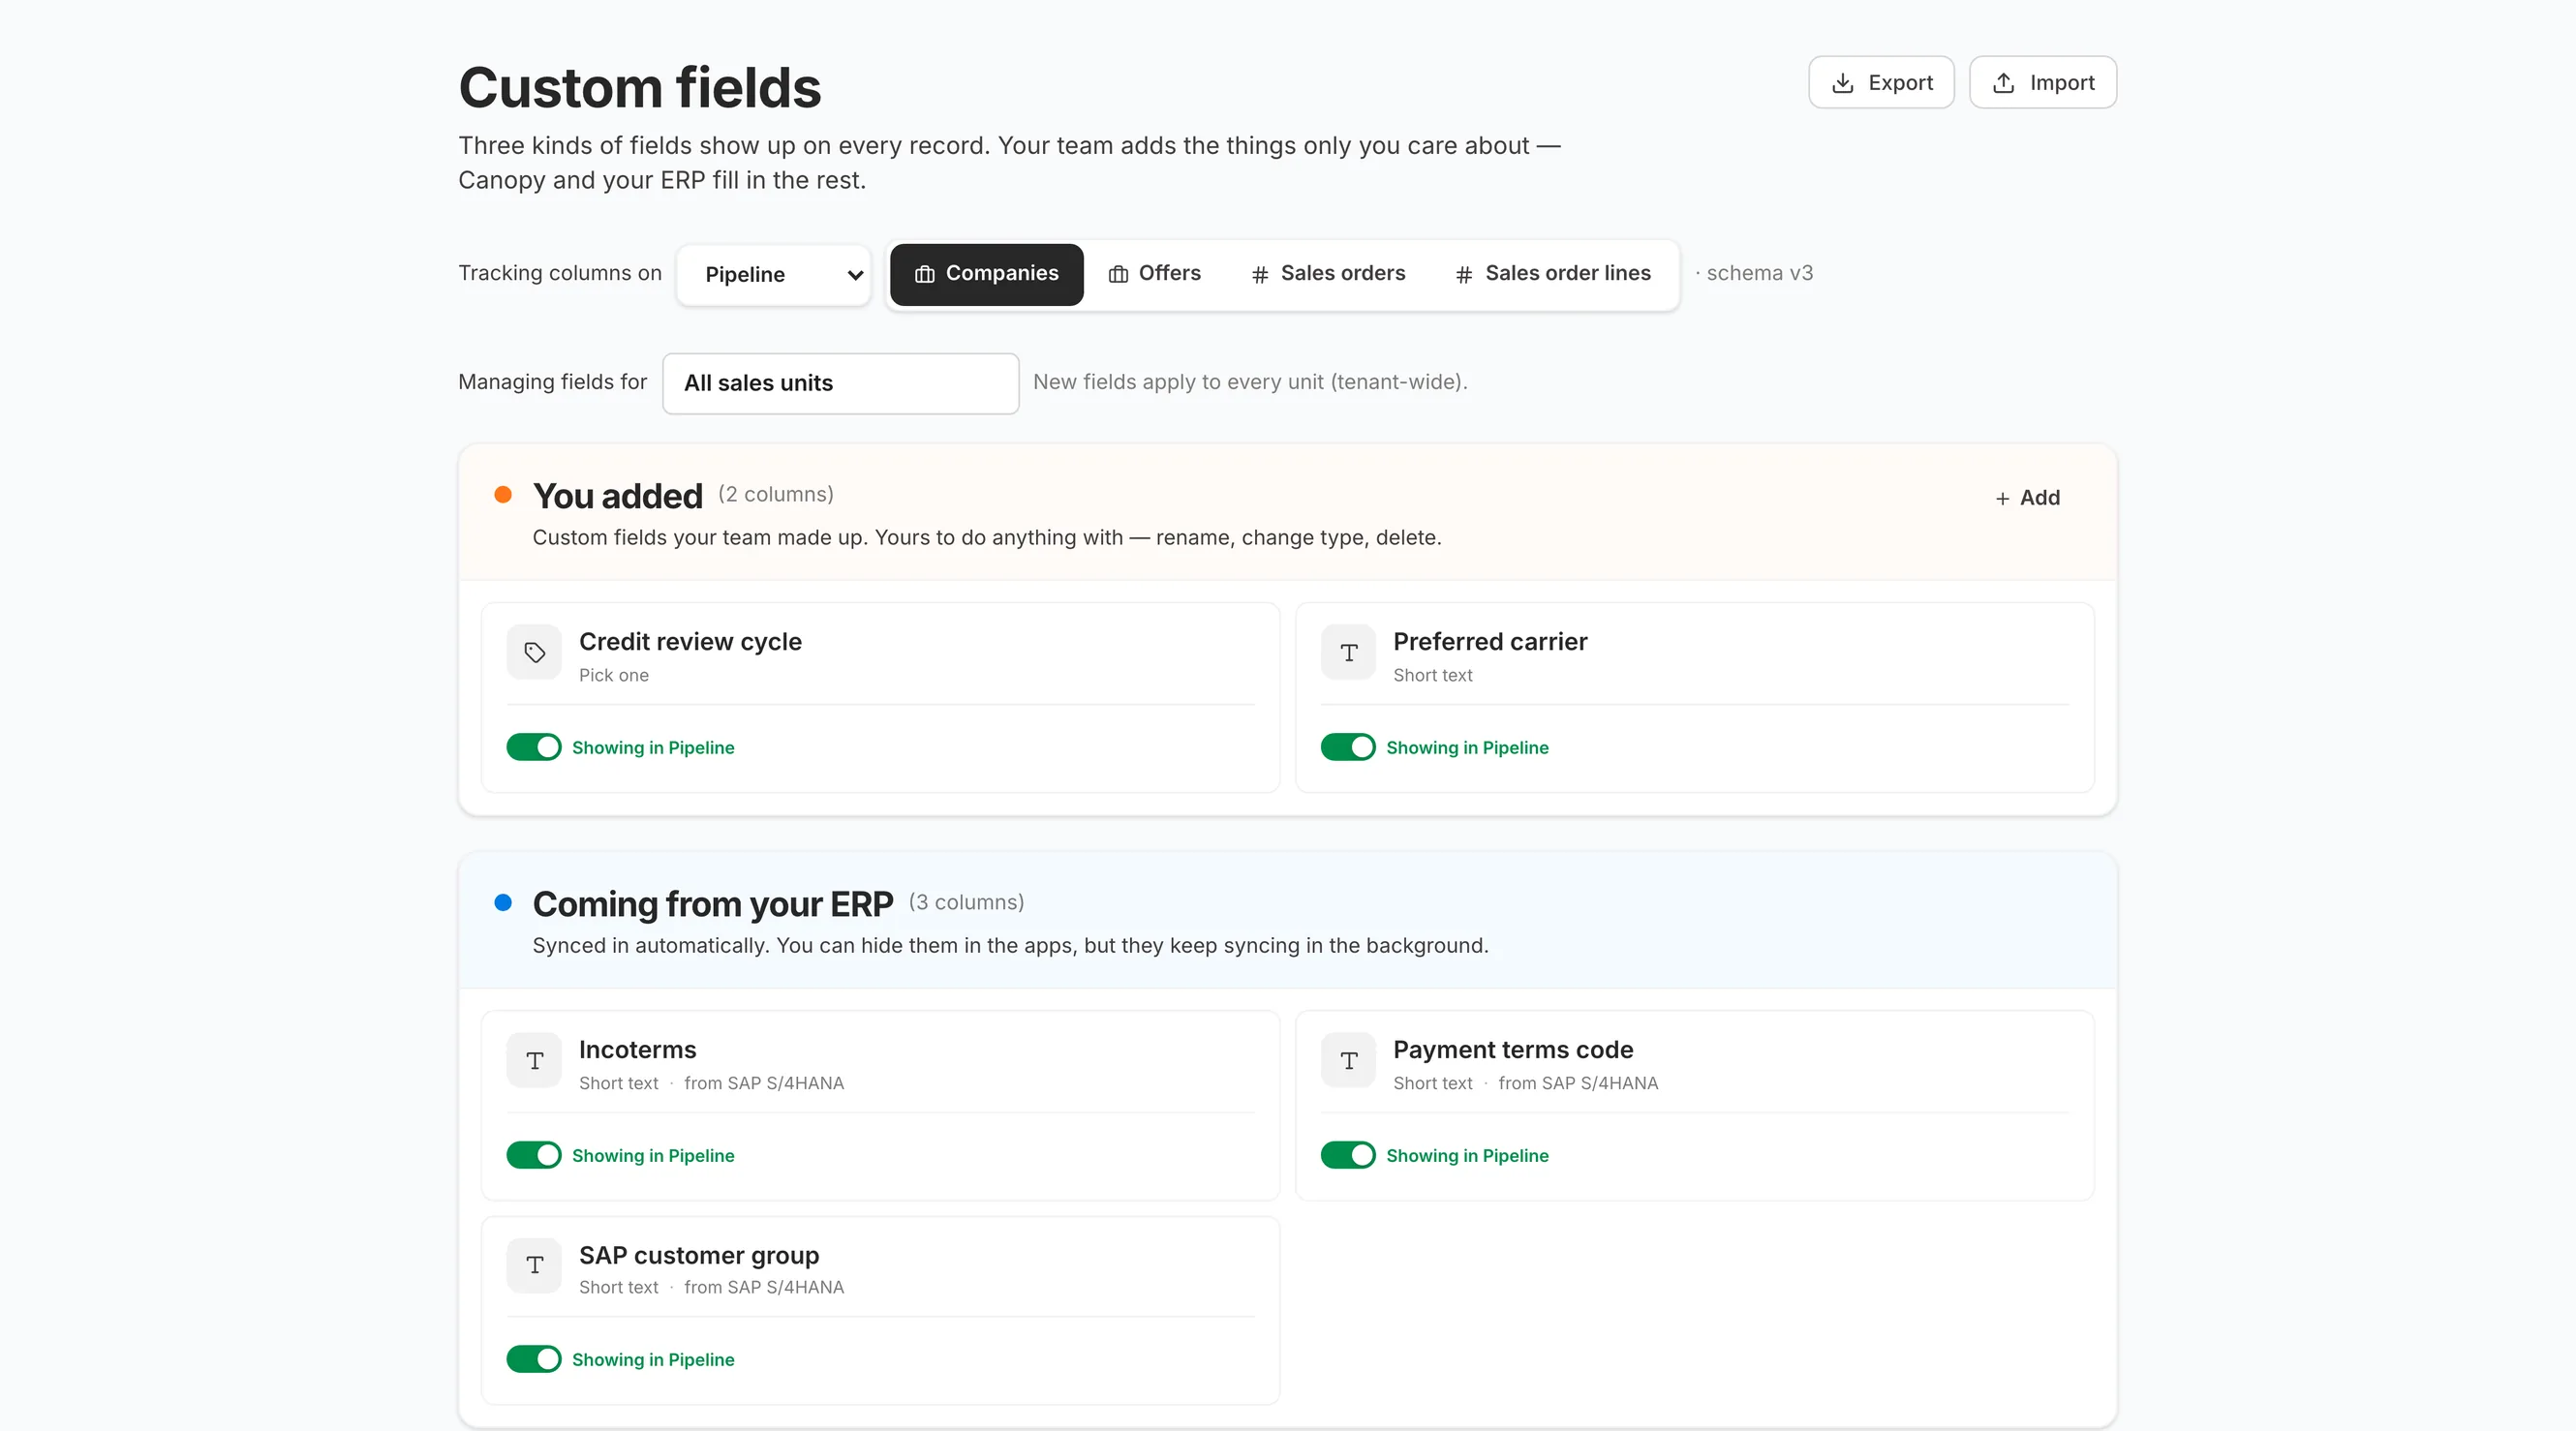Click the Import button
The width and height of the screenshot is (2576, 1431).
tap(2042, 82)
